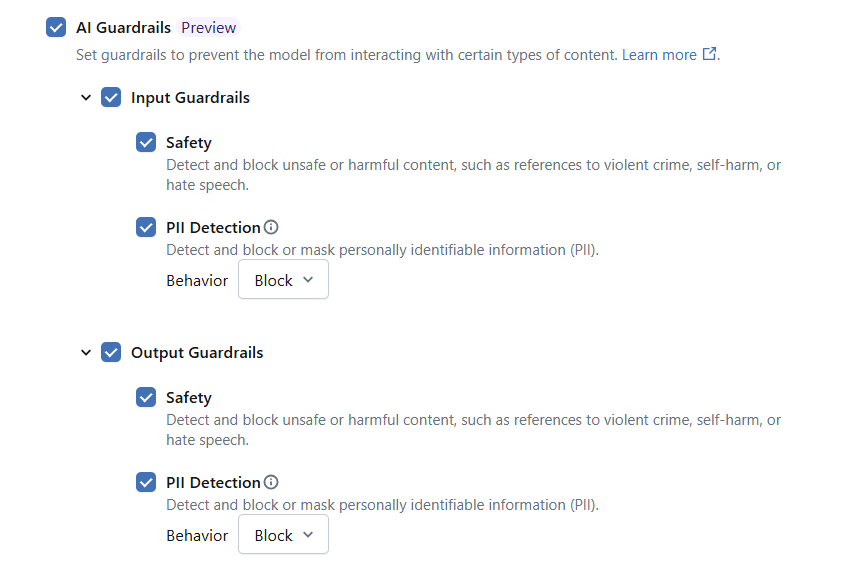Collapse the Output Guardrails section chevron
This screenshot has height=580, width=865.
(x=86, y=353)
